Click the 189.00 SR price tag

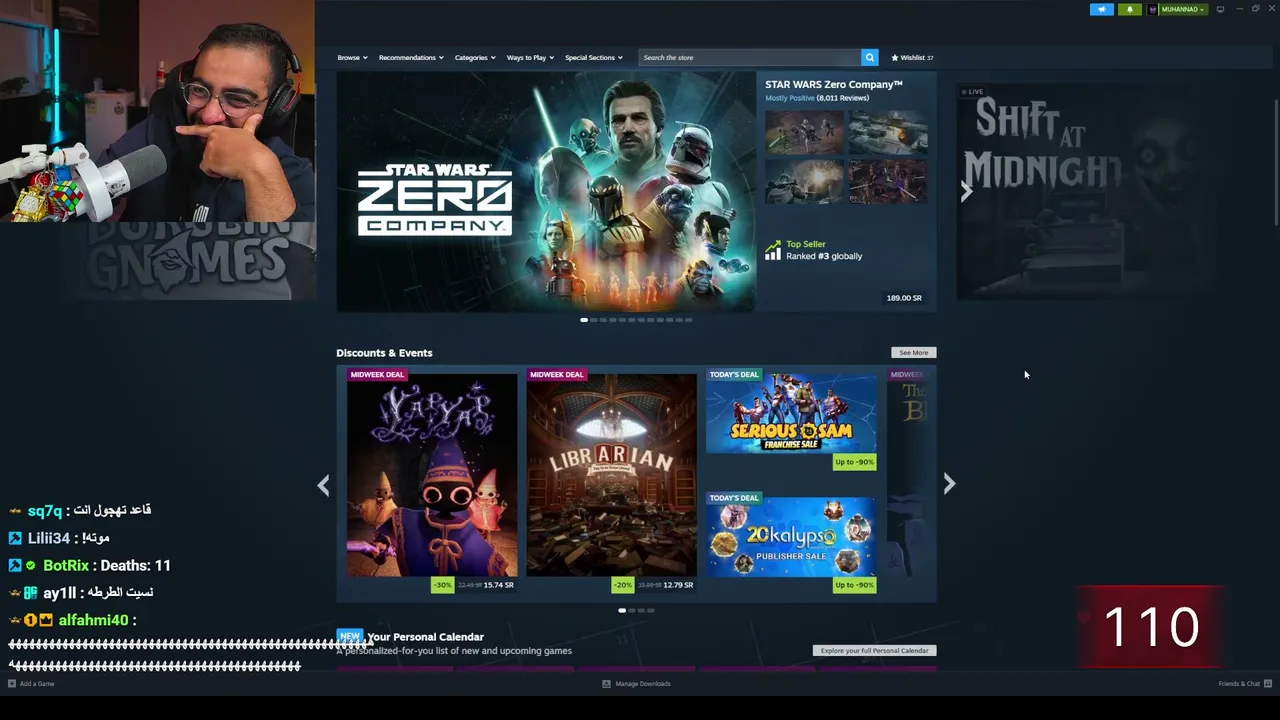point(904,298)
